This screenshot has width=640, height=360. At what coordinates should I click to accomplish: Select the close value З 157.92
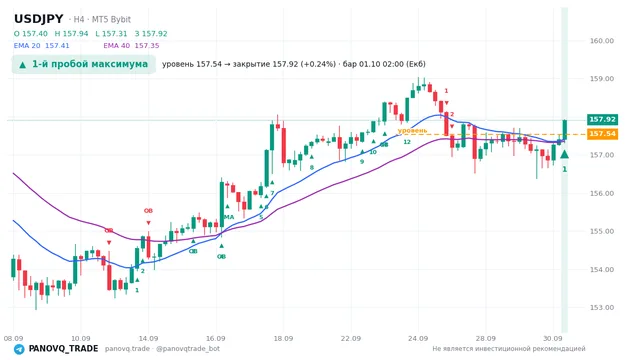click(x=151, y=33)
